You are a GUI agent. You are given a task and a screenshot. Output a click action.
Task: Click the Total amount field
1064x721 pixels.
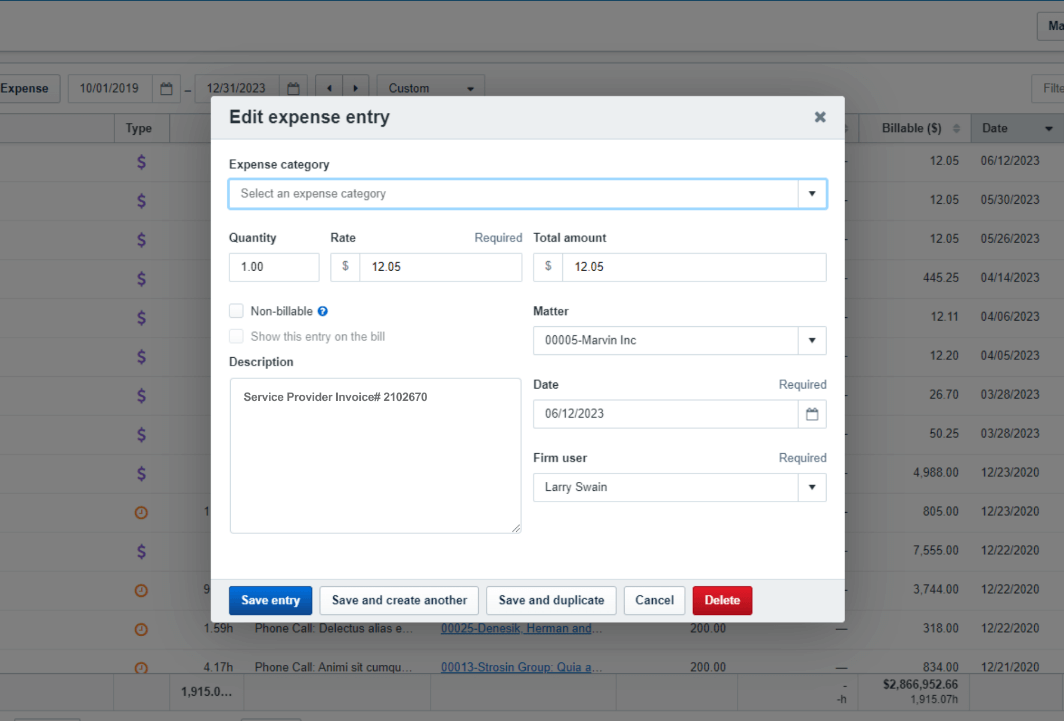click(x=694, y=267)
